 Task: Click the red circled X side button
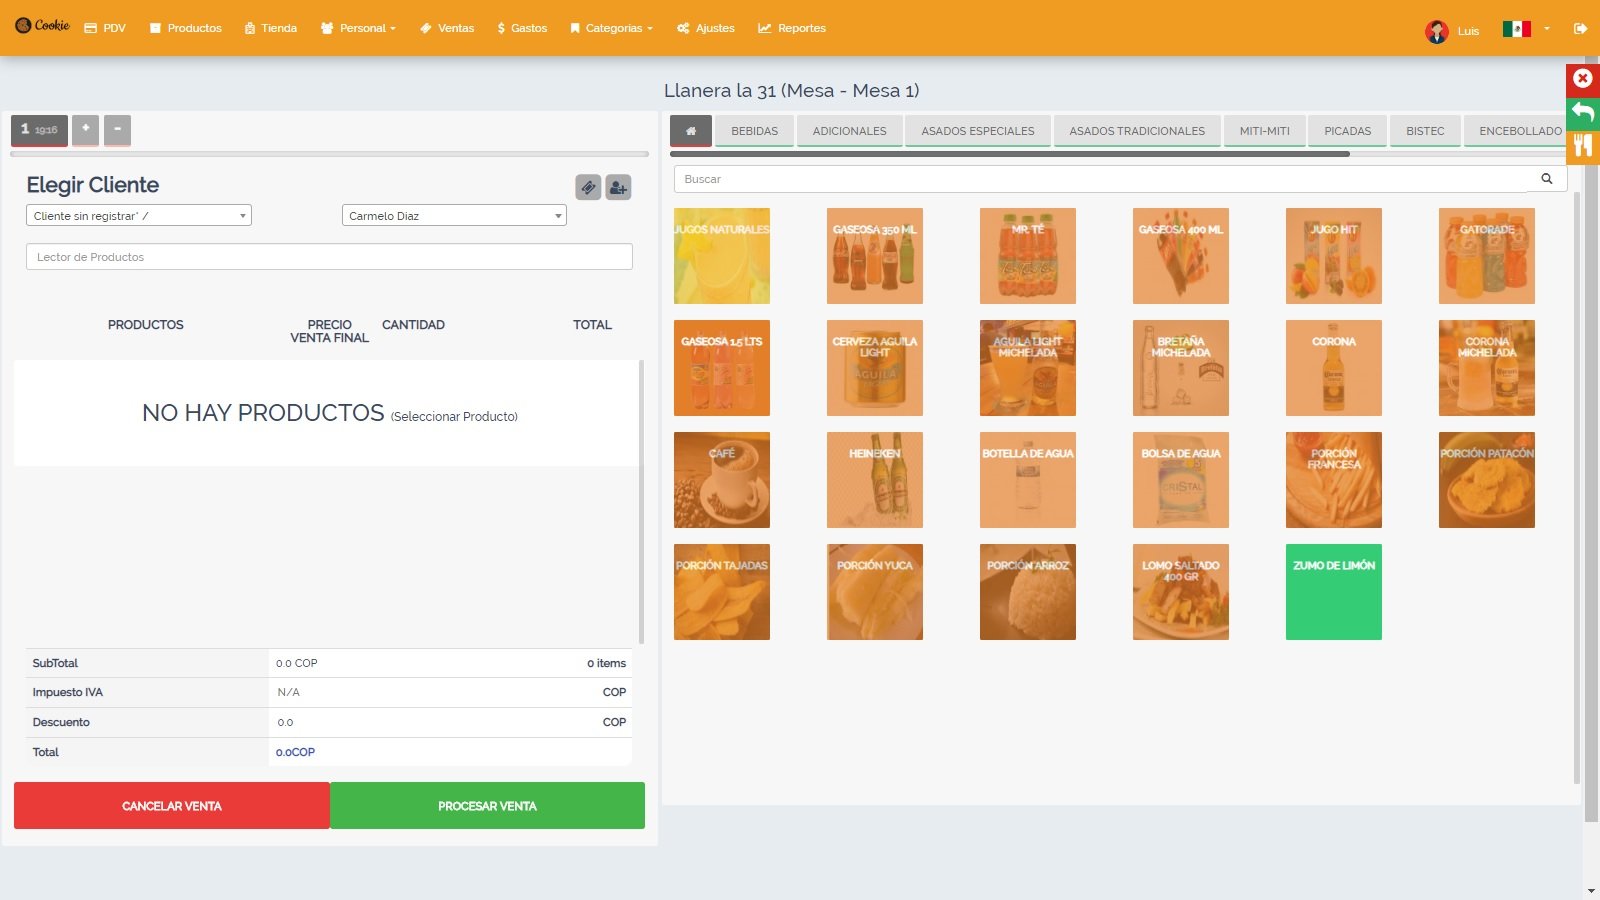tap(1582, 79)
